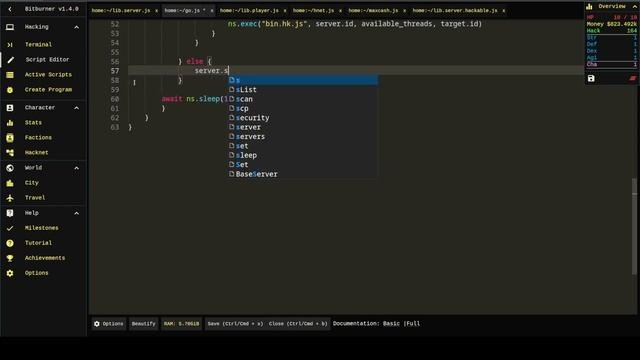Close the lib.server.js tab

point(156,11)
